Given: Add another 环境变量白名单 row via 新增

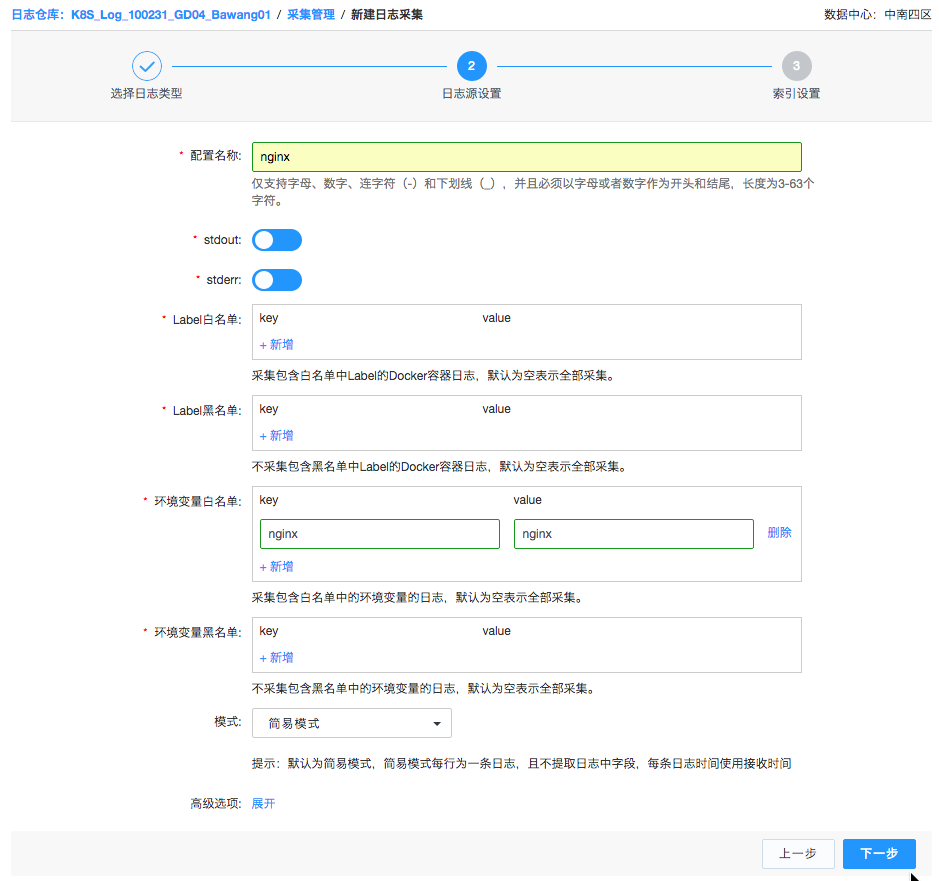Looking at the screenshot, I should 276,566.
